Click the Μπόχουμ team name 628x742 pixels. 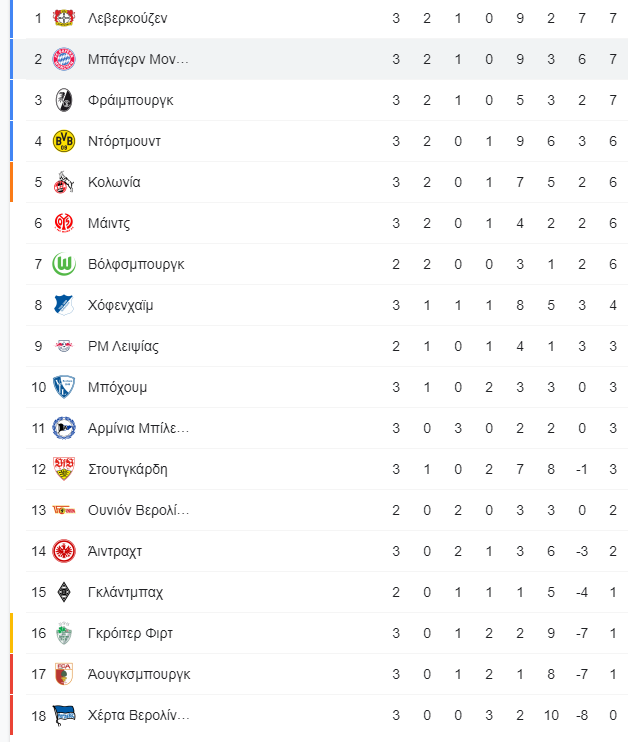pos(117,387)
